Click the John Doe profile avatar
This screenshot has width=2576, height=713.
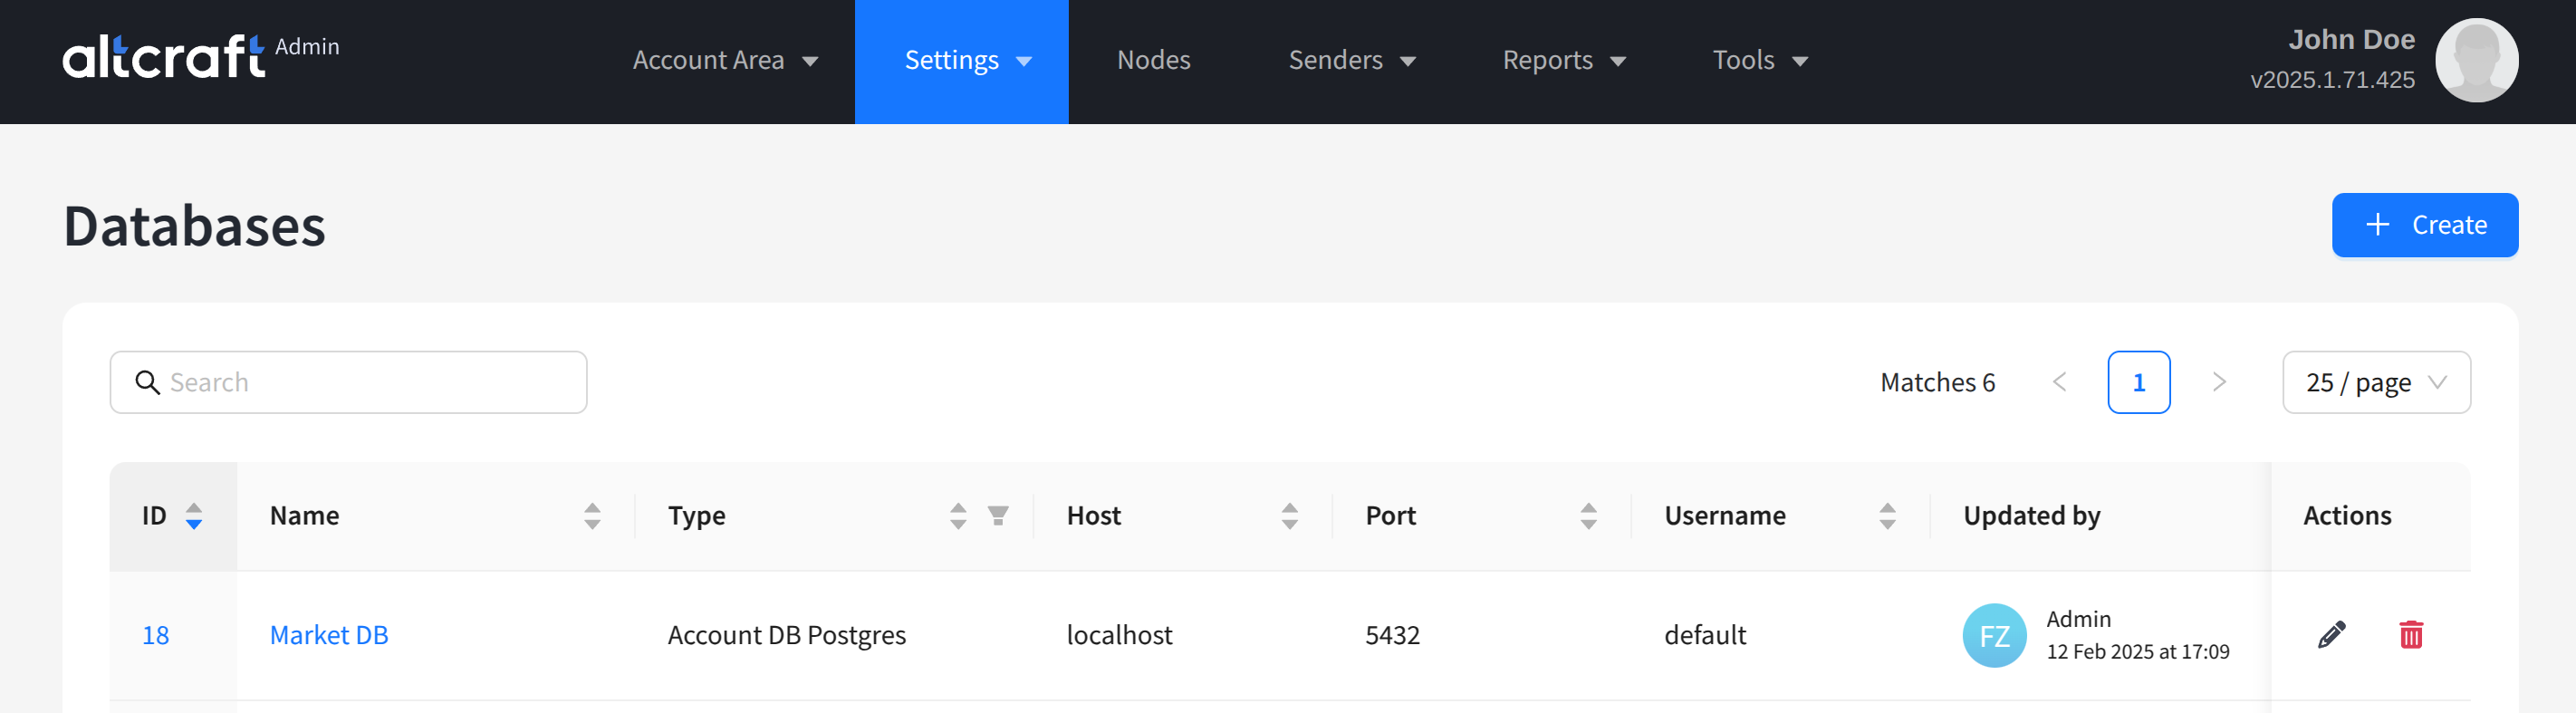2476,60
